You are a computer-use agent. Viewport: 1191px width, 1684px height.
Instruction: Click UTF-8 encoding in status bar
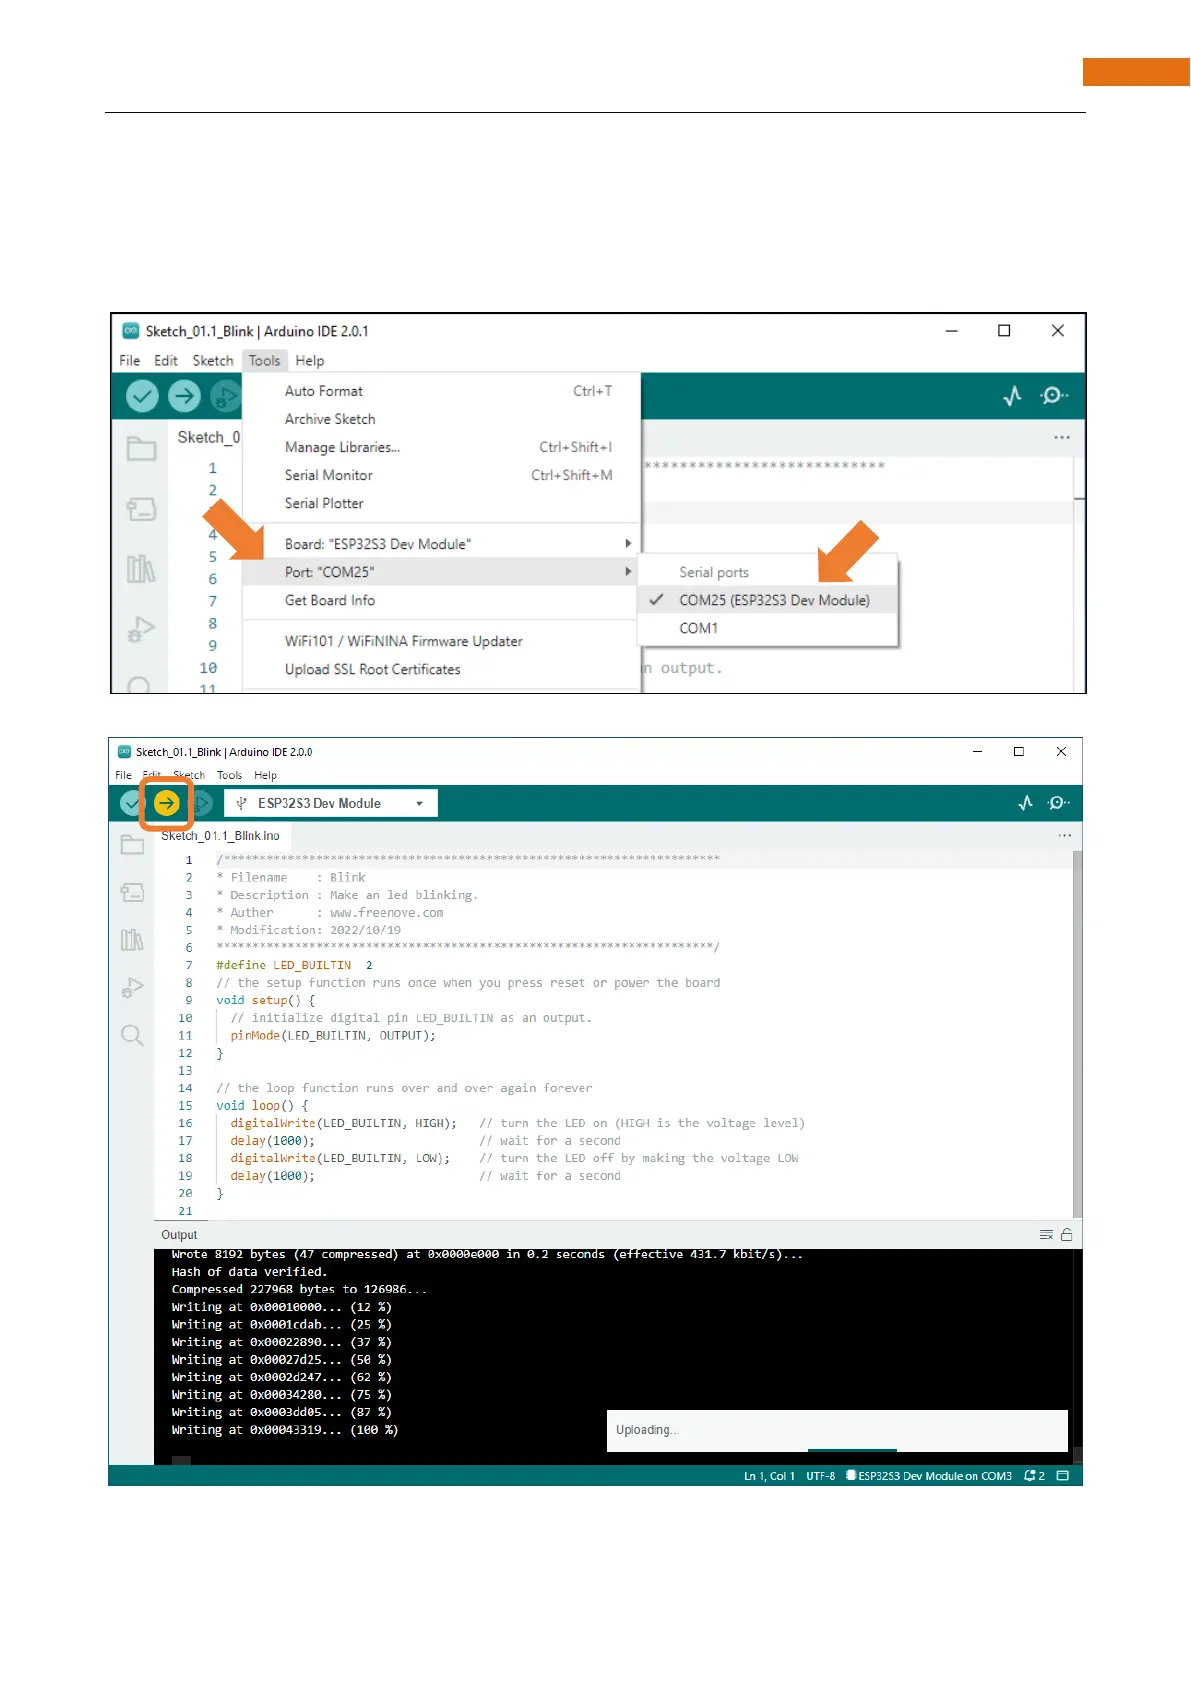point(821,1476)
